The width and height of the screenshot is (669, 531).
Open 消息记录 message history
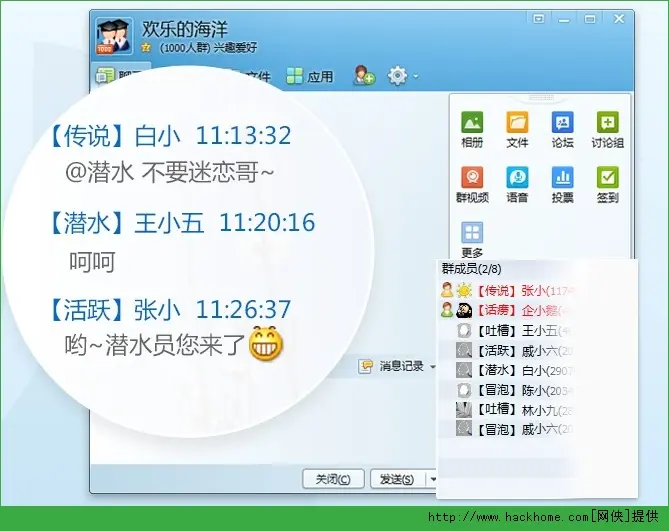click(391, 366)
